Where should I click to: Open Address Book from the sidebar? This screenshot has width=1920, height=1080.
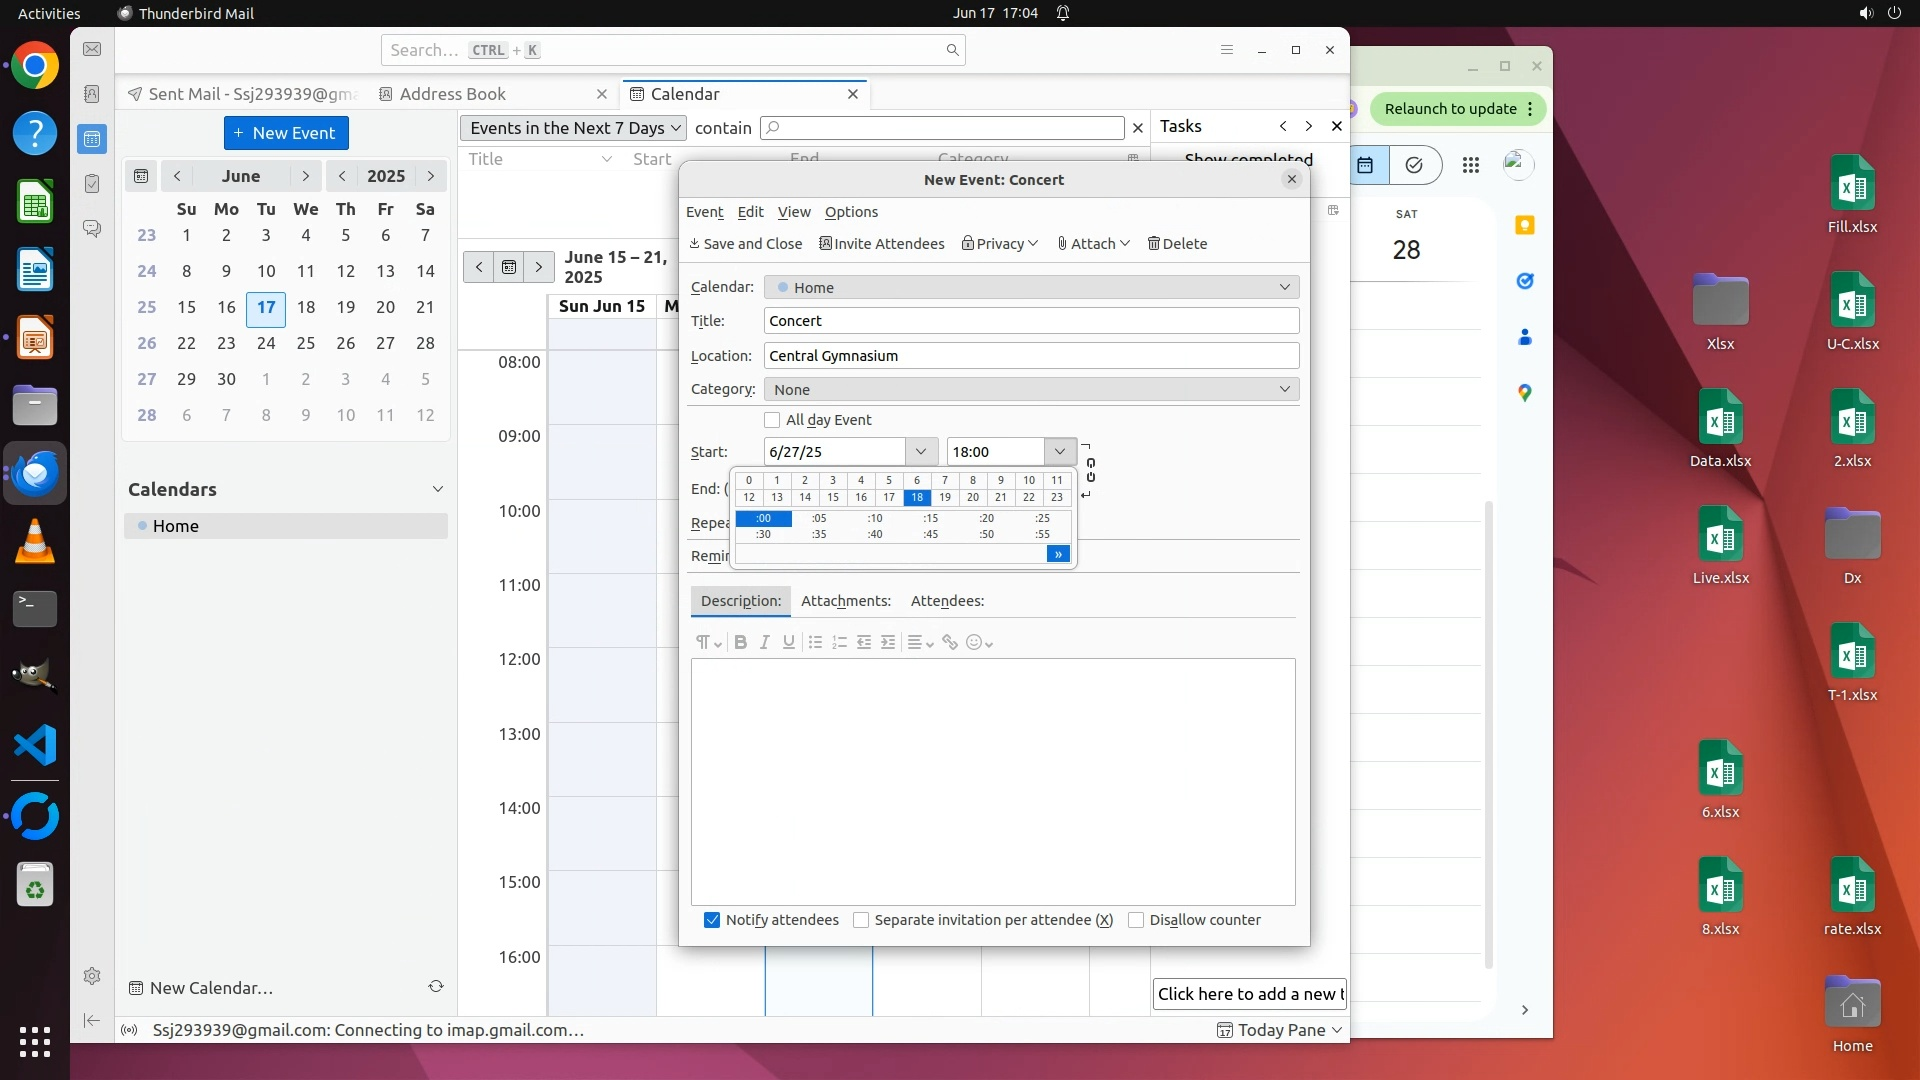[x=91, y=94]
